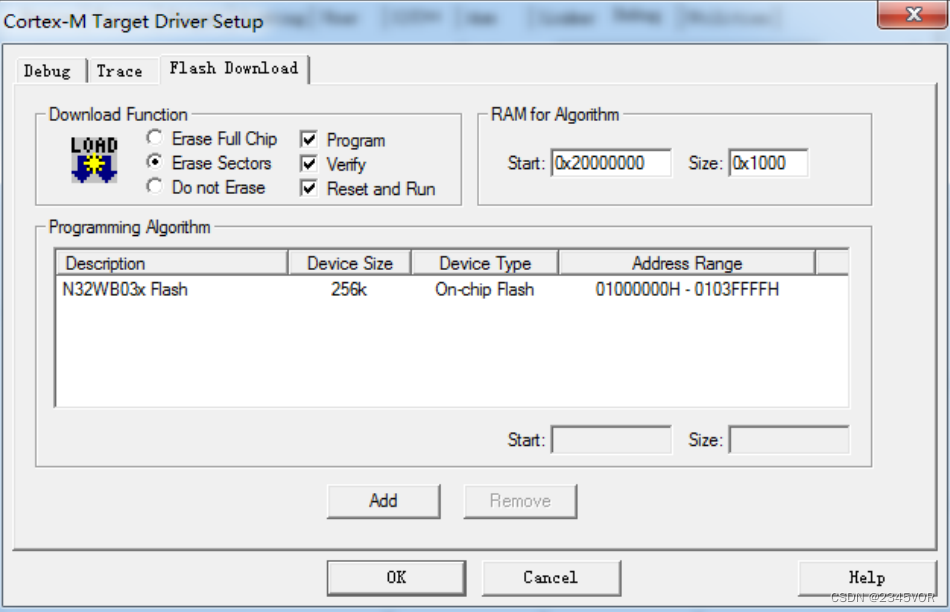
Task: Choose the Do not Erase option
Action: tap(155, 187)
